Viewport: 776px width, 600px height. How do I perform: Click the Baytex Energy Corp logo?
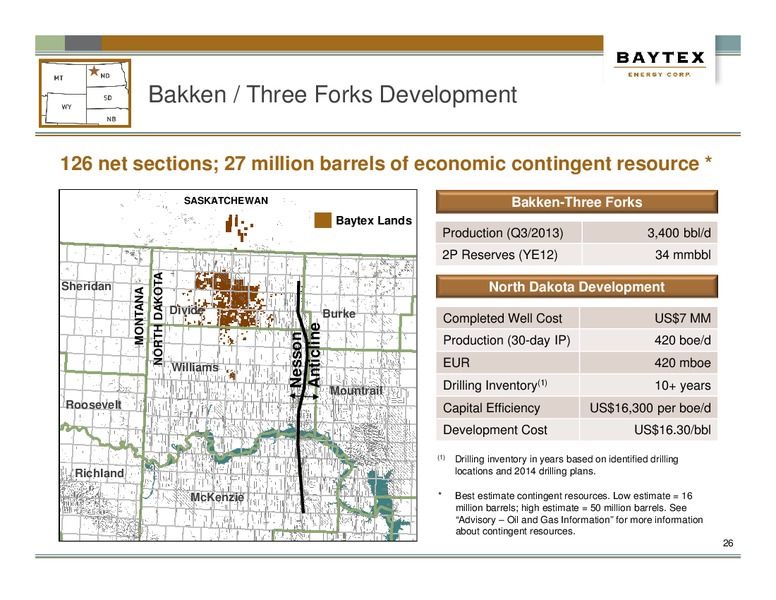coord(660,64)
